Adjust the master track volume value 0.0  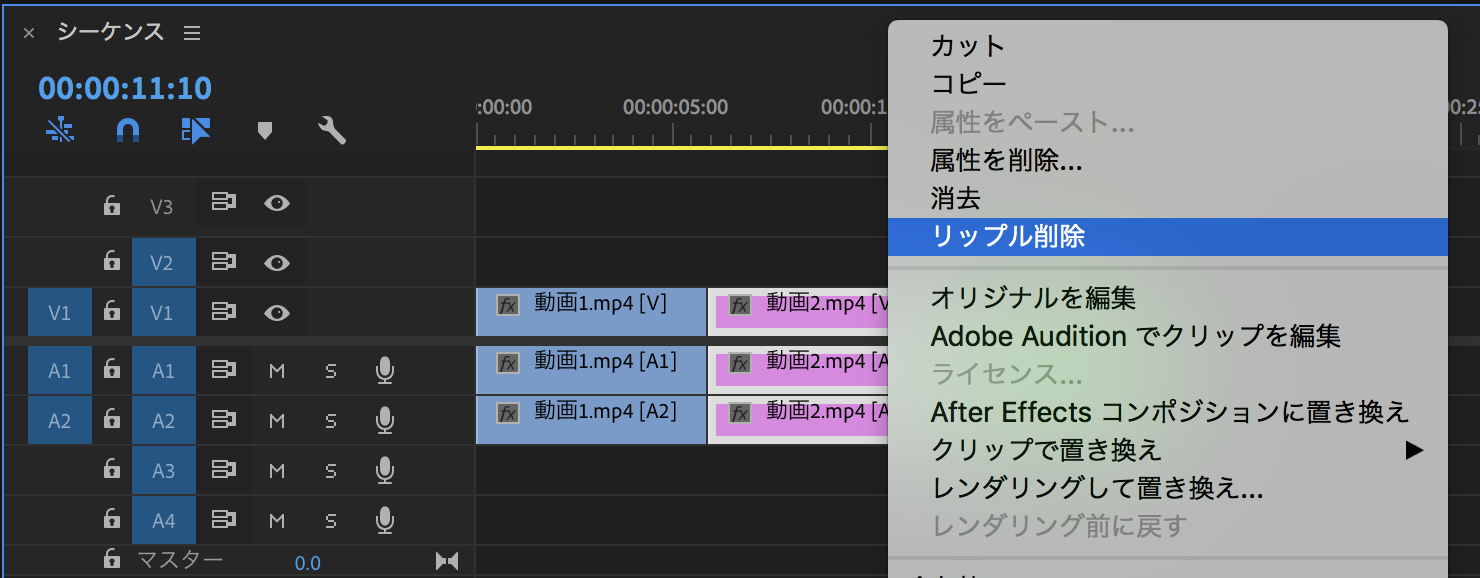308,562
